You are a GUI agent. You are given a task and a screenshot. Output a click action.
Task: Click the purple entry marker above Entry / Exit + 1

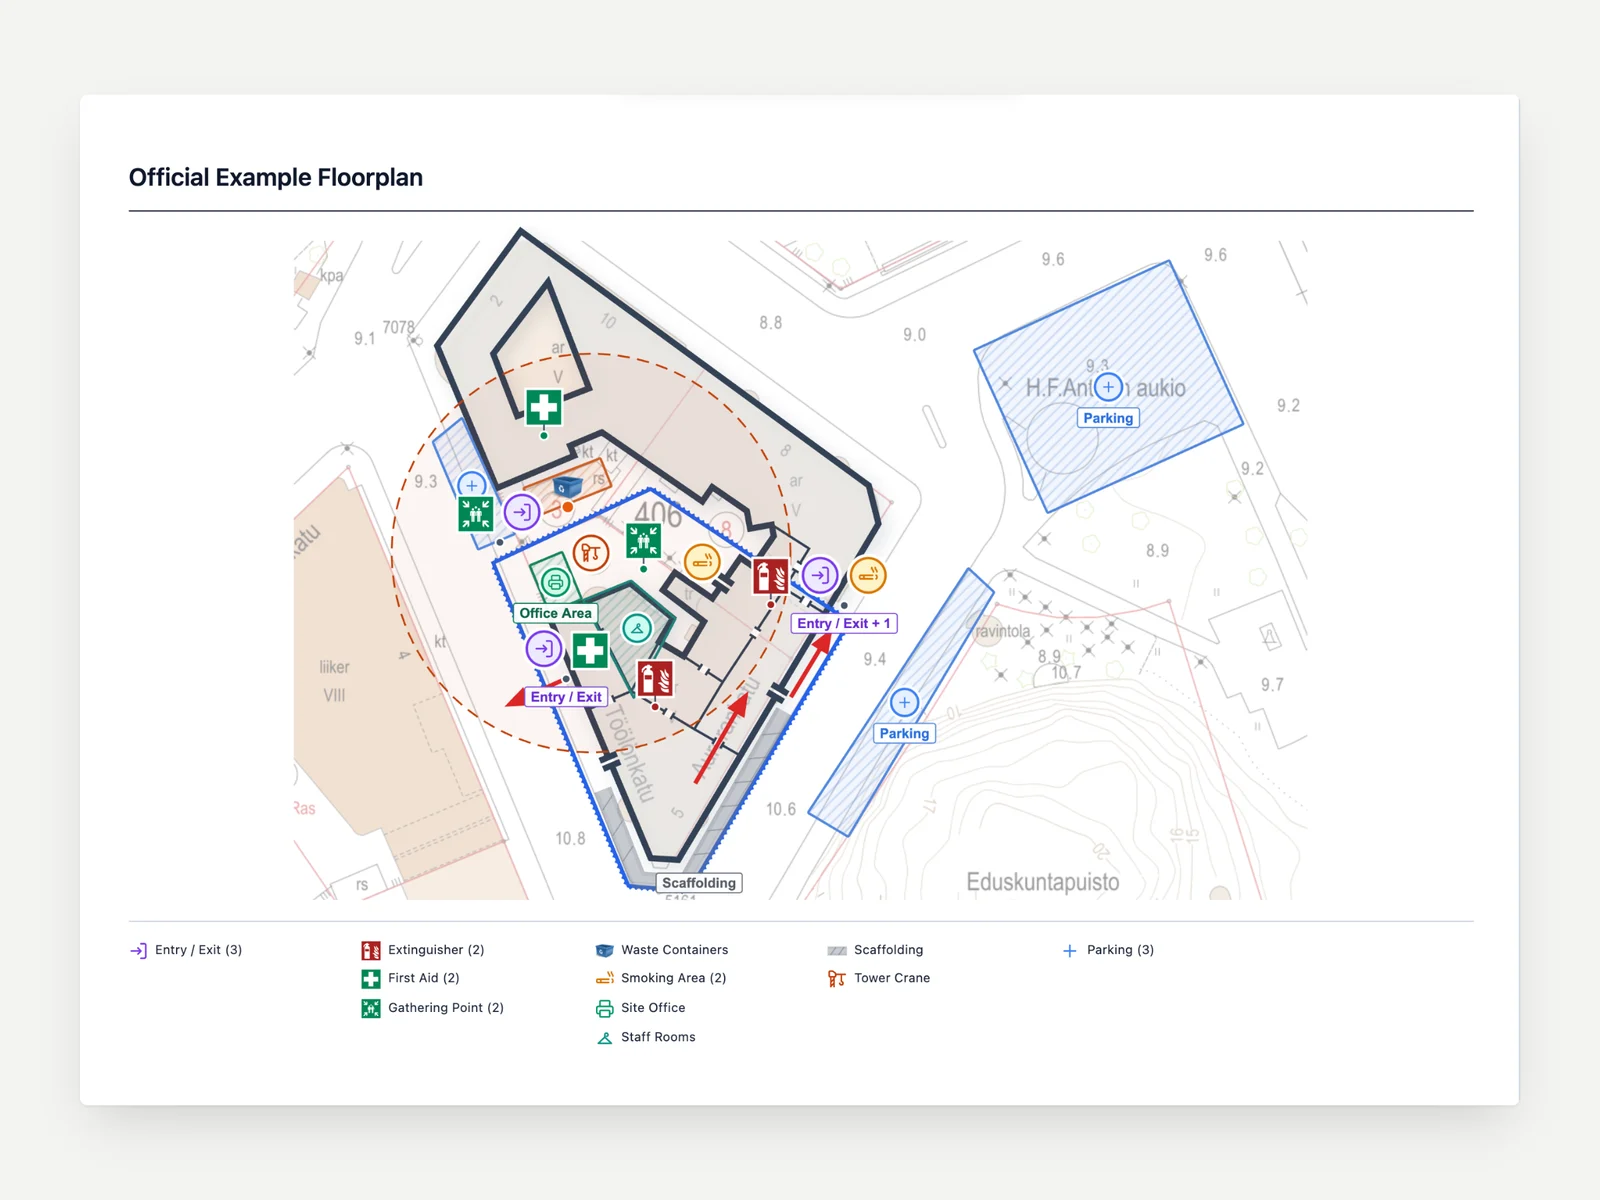point(820,575)
